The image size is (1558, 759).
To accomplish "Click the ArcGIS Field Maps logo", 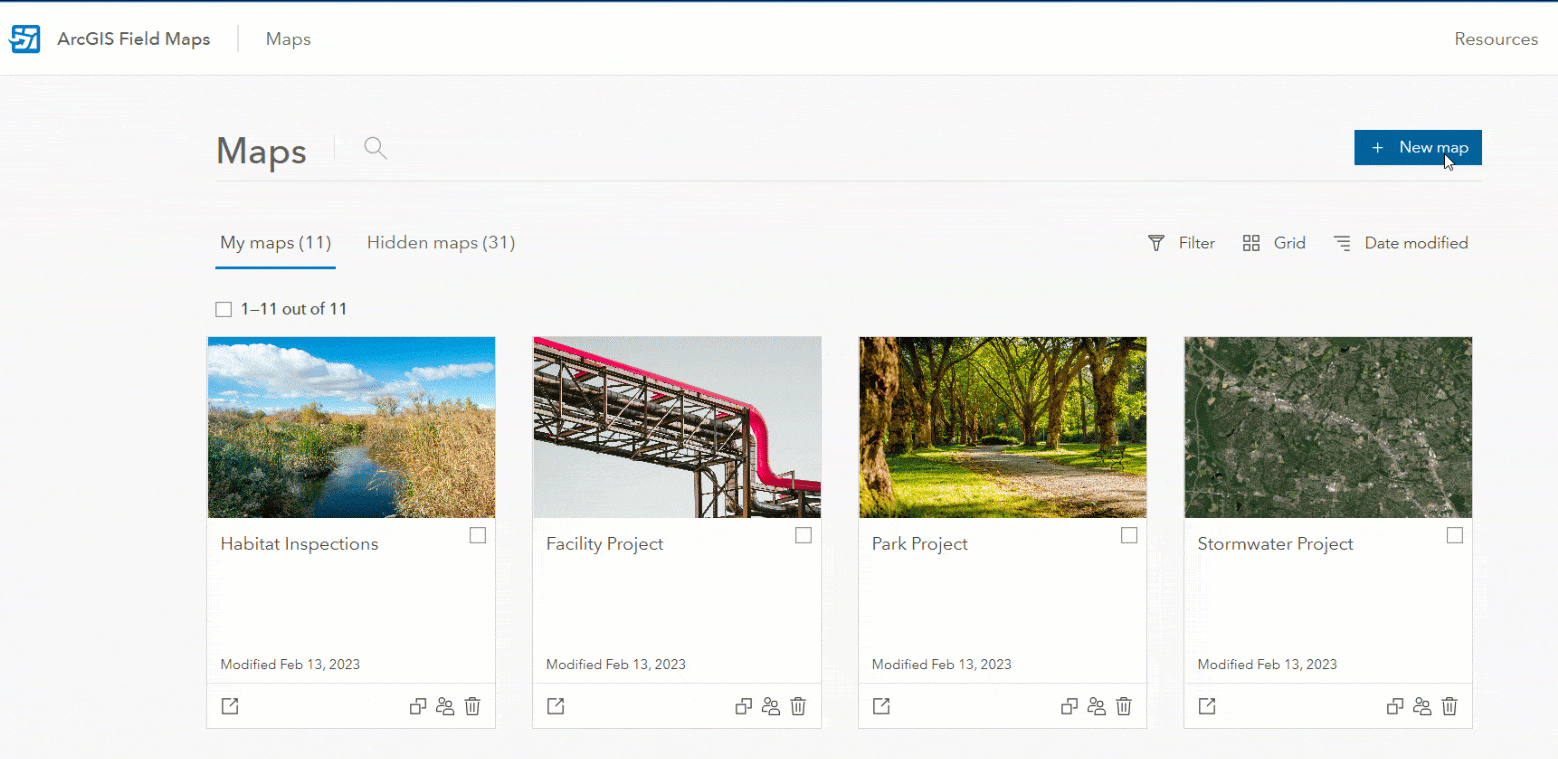I will coord(24,38).
